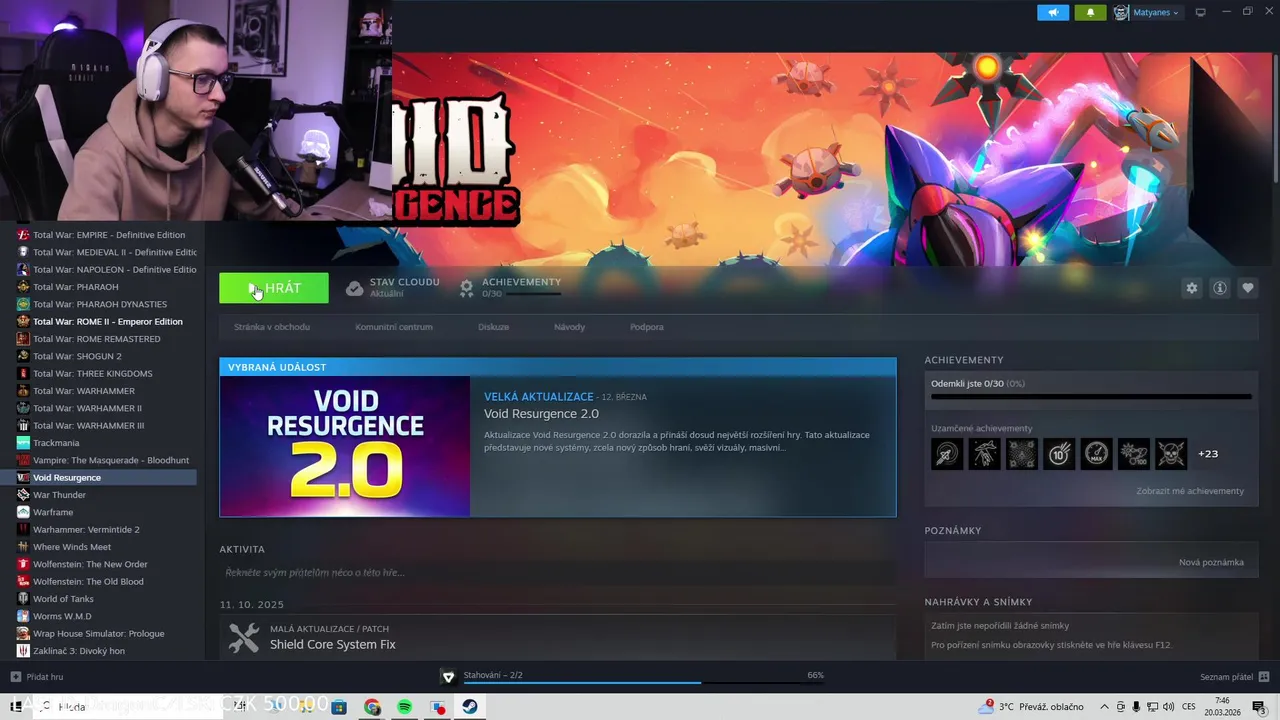The height and width of the screenshot is (720, 1280).
Task: Open Seznam přátel friends list
Action: click(1234, 677)
